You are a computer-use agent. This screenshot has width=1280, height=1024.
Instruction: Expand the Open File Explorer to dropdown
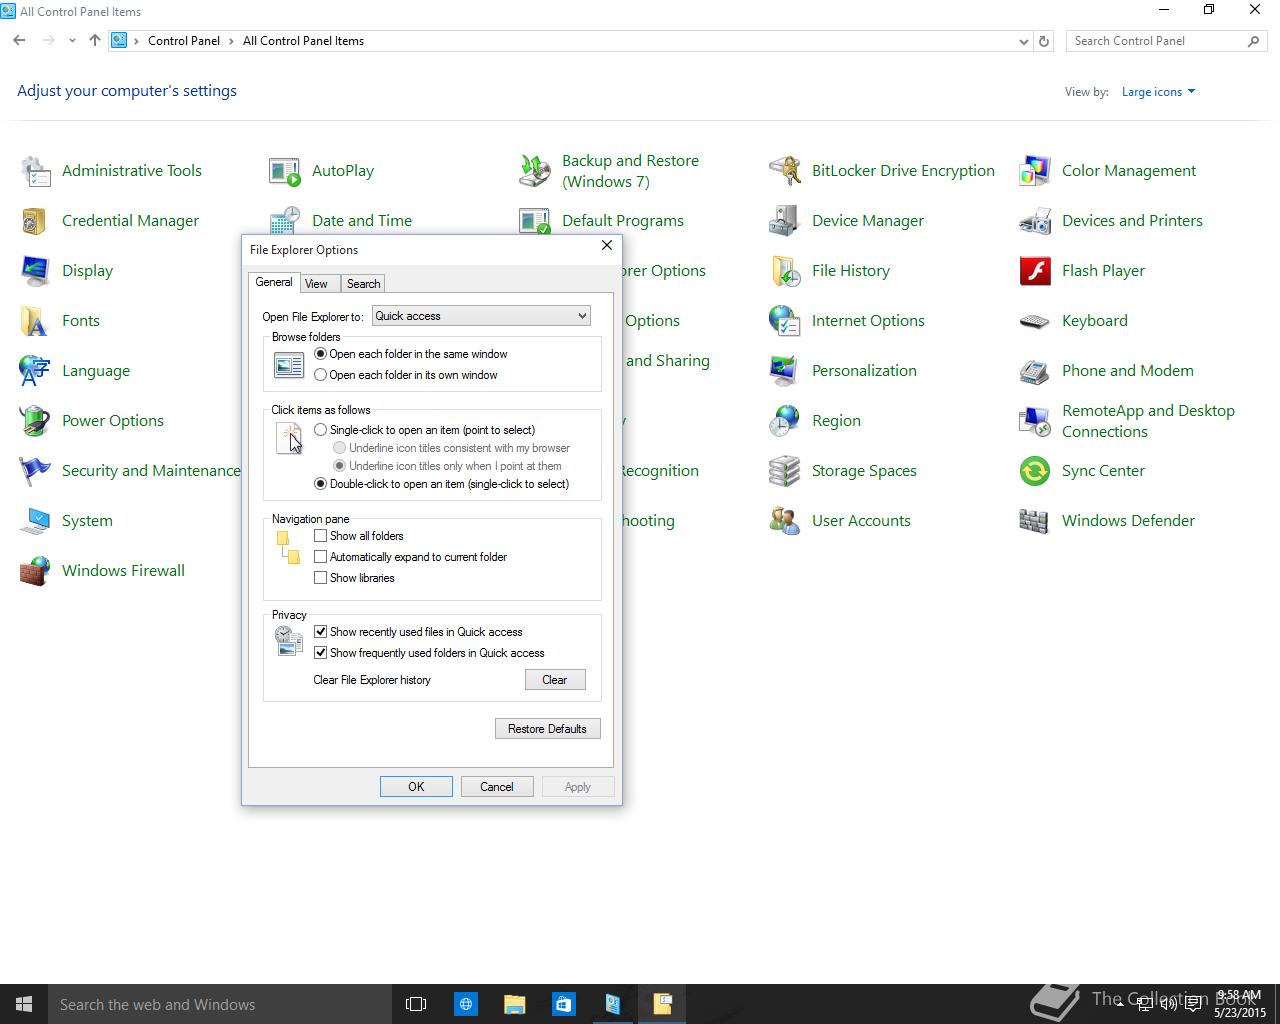(x=481, y=316)
